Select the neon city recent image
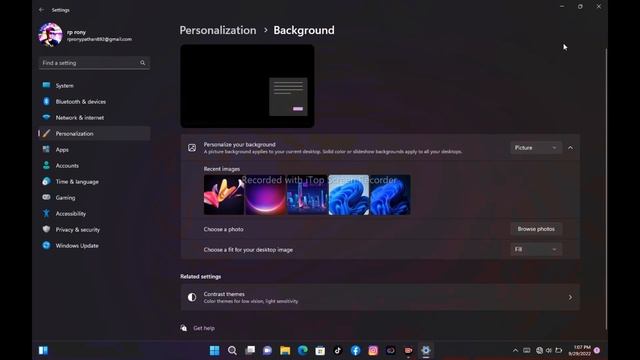The image size is (640, 360). coord(307,195)
